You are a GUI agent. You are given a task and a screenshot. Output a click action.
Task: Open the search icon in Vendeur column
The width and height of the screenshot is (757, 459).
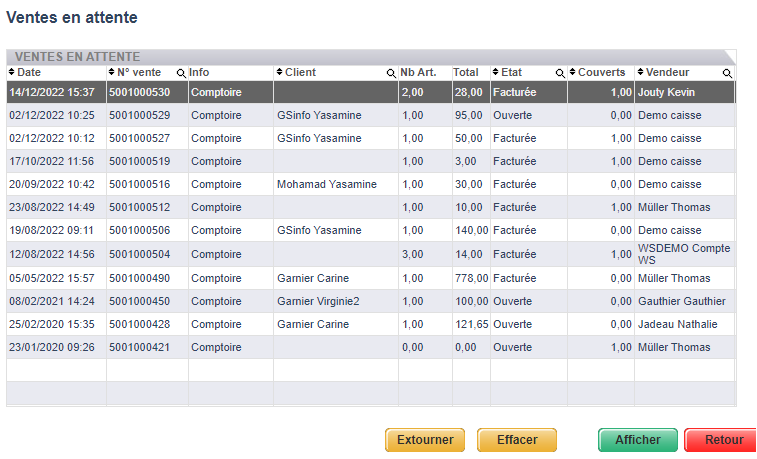[x=727, y=74]
